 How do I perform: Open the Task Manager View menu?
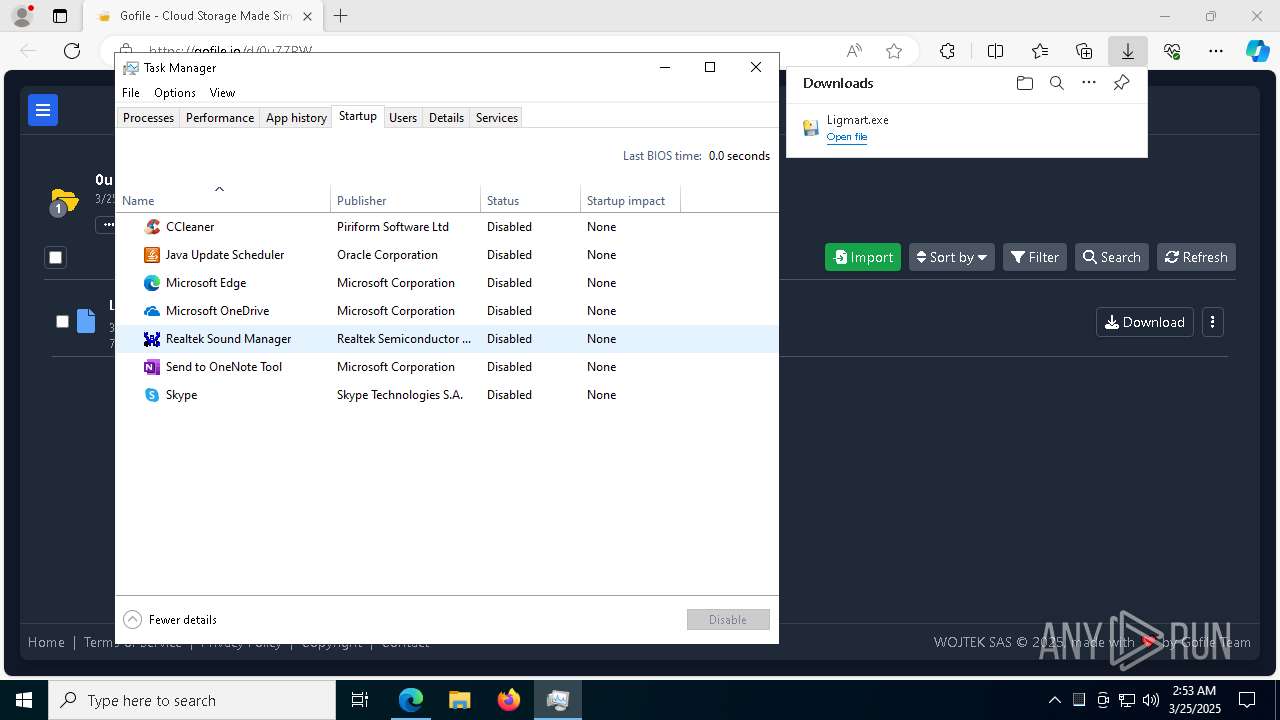(x=222, y=92)
